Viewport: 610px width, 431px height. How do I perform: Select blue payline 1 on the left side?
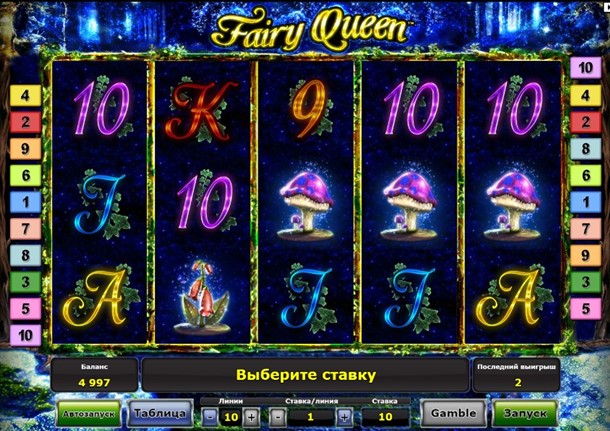pos(25,202)
